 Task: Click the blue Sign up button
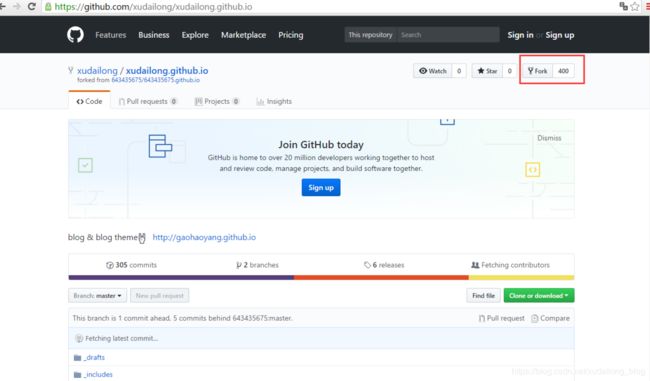pyautogui.click(x=321, y=187)
